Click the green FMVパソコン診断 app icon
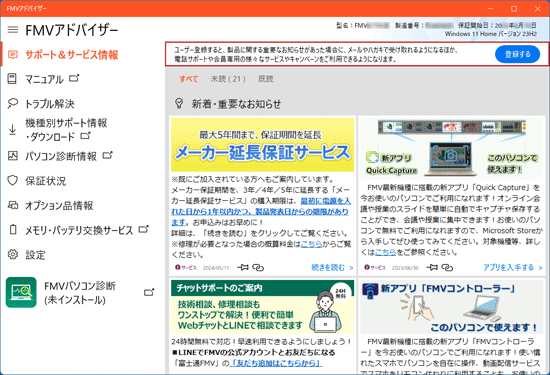550x375 pixels. point(21,293)
